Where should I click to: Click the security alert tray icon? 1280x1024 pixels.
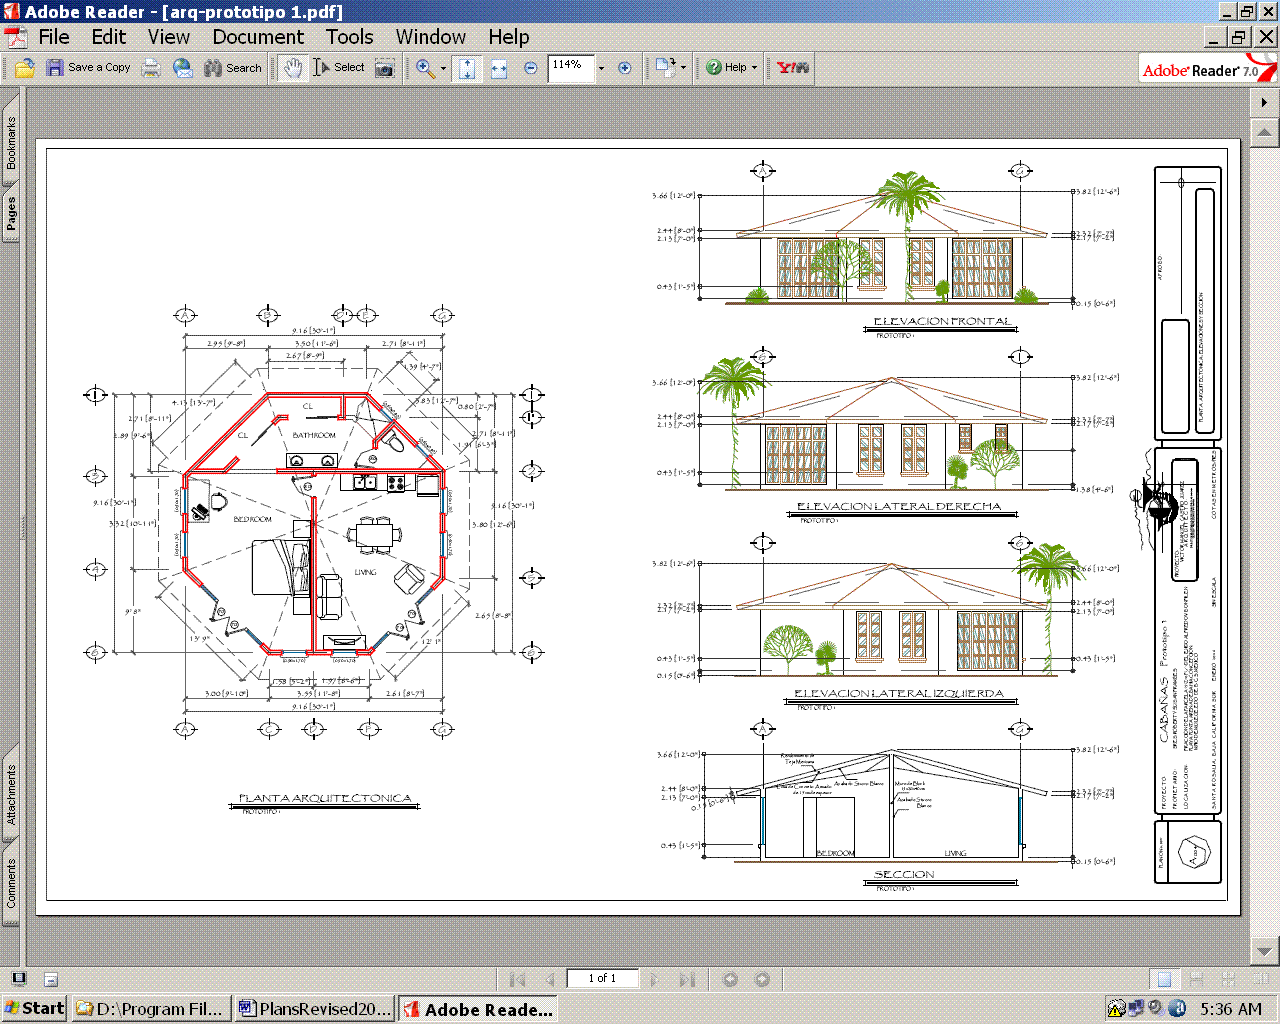tap(1116, 1008)
